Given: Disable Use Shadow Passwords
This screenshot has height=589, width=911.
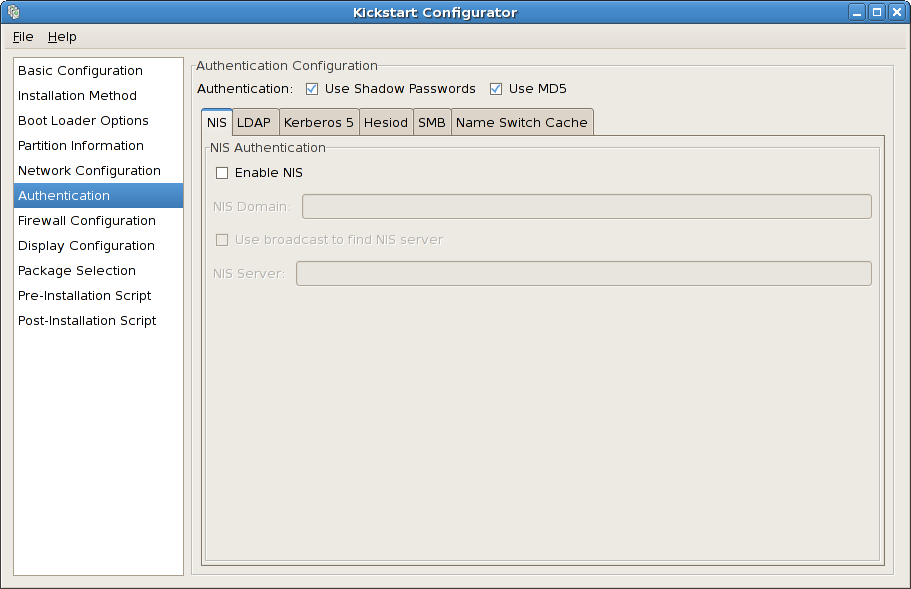Looking at the screenshot, I should click(x=311, y=88).
